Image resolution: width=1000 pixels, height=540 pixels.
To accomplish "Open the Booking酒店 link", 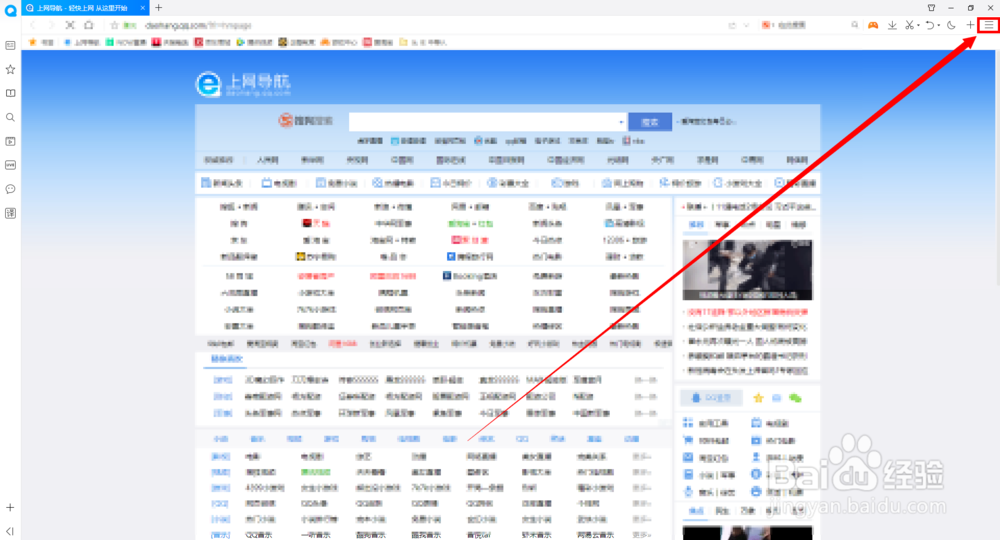I will (470, 276).
